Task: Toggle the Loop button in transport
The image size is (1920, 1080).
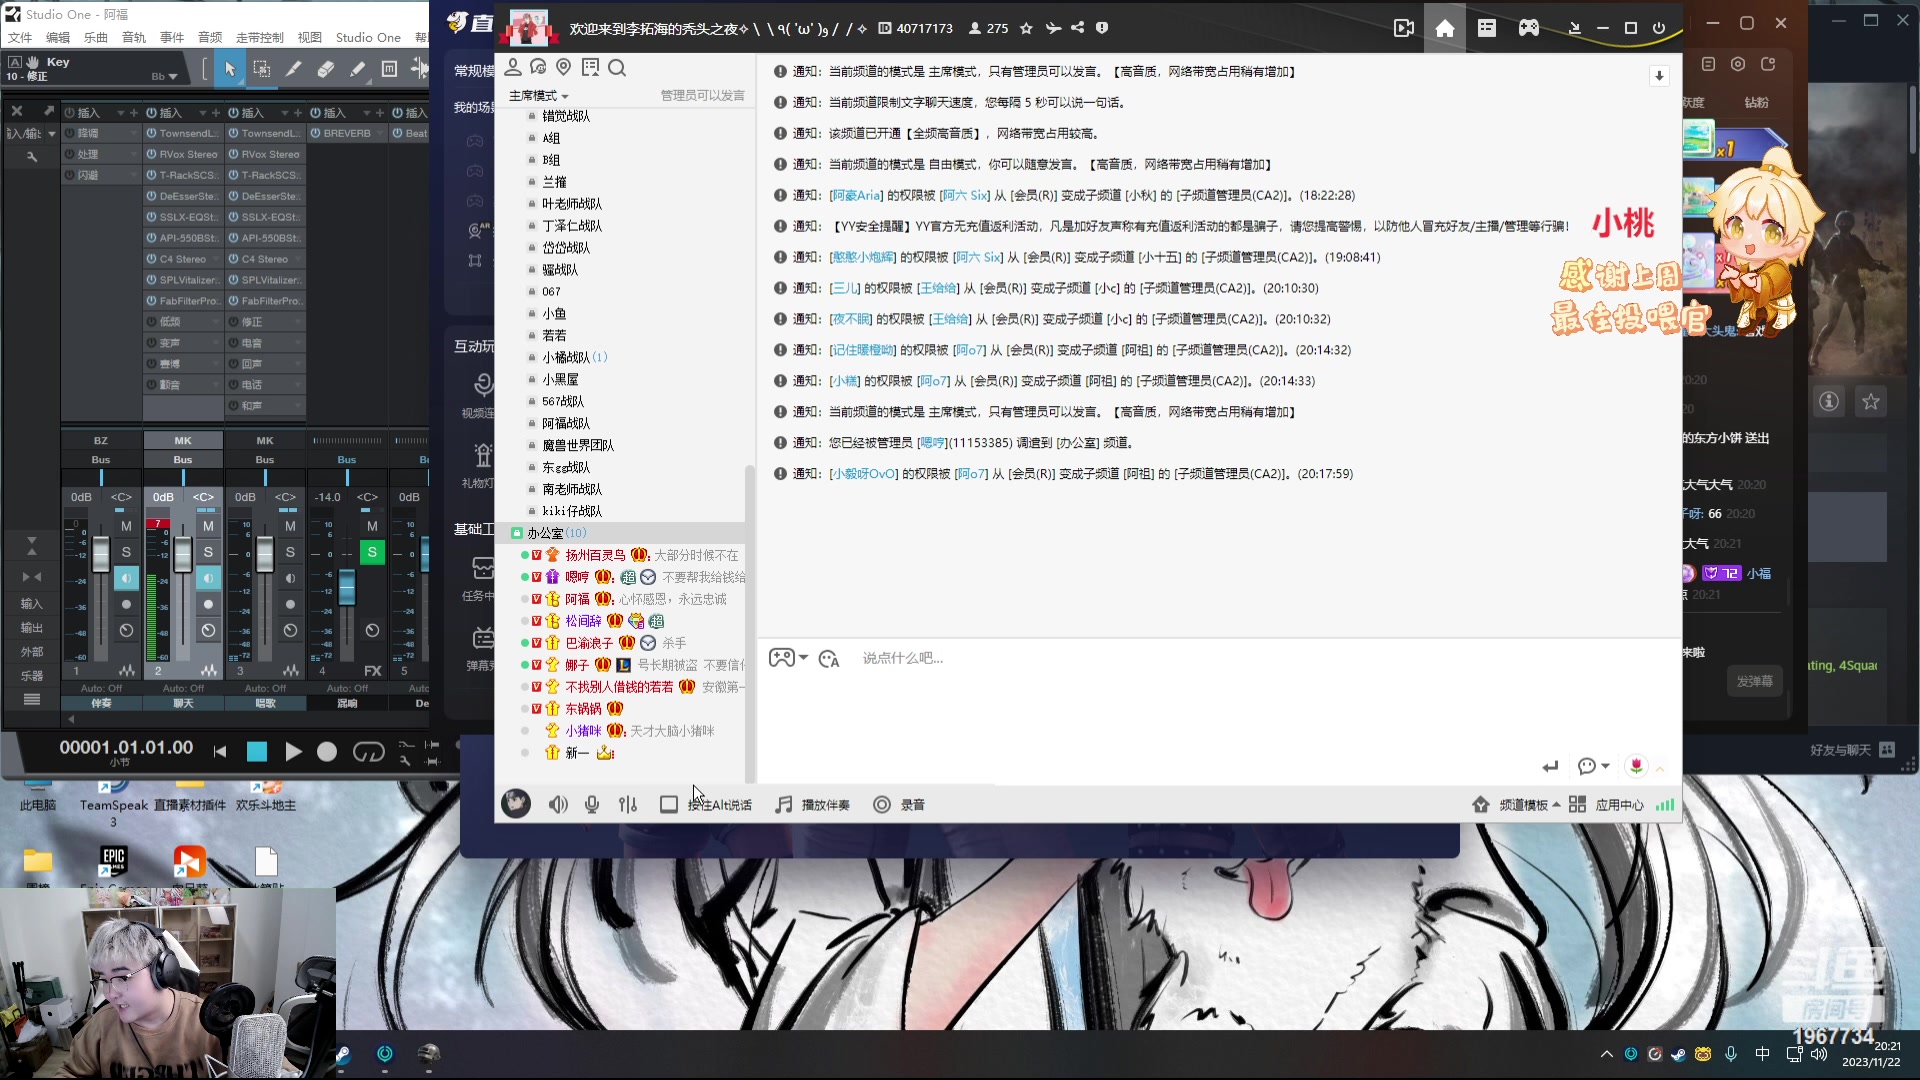Action: point(368,752)
